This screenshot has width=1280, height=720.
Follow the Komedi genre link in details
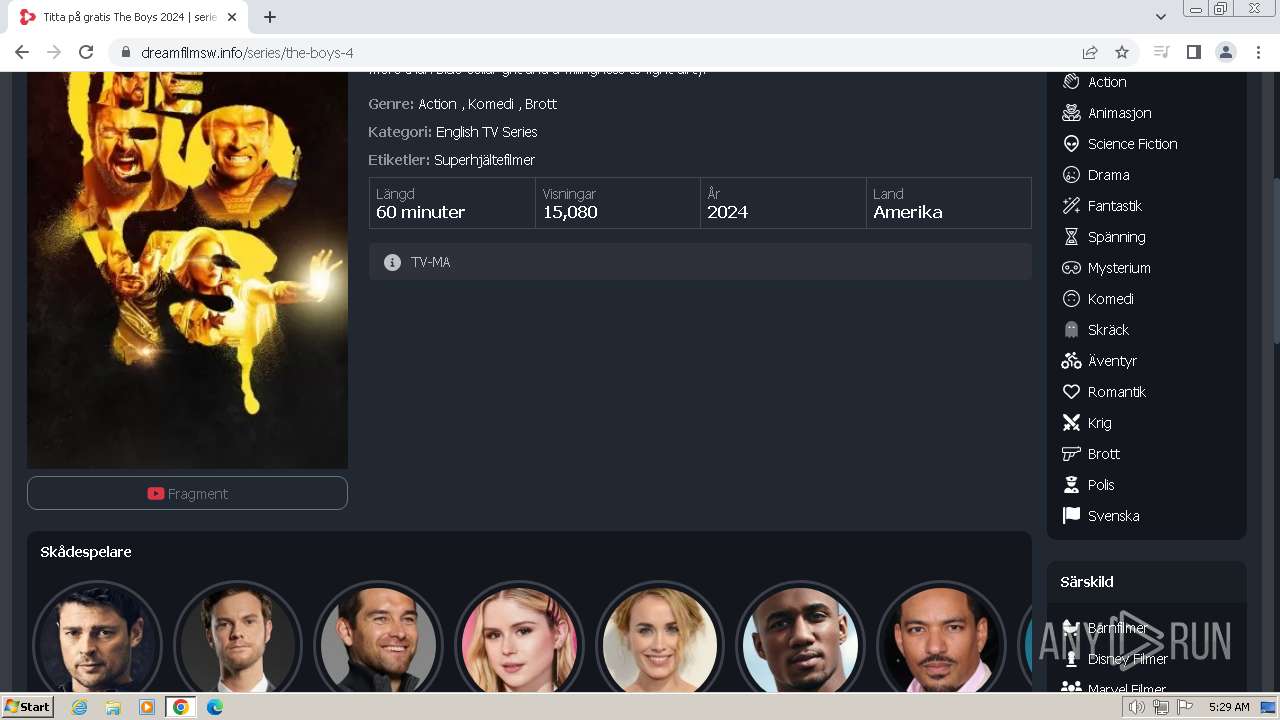coord(491,104)
